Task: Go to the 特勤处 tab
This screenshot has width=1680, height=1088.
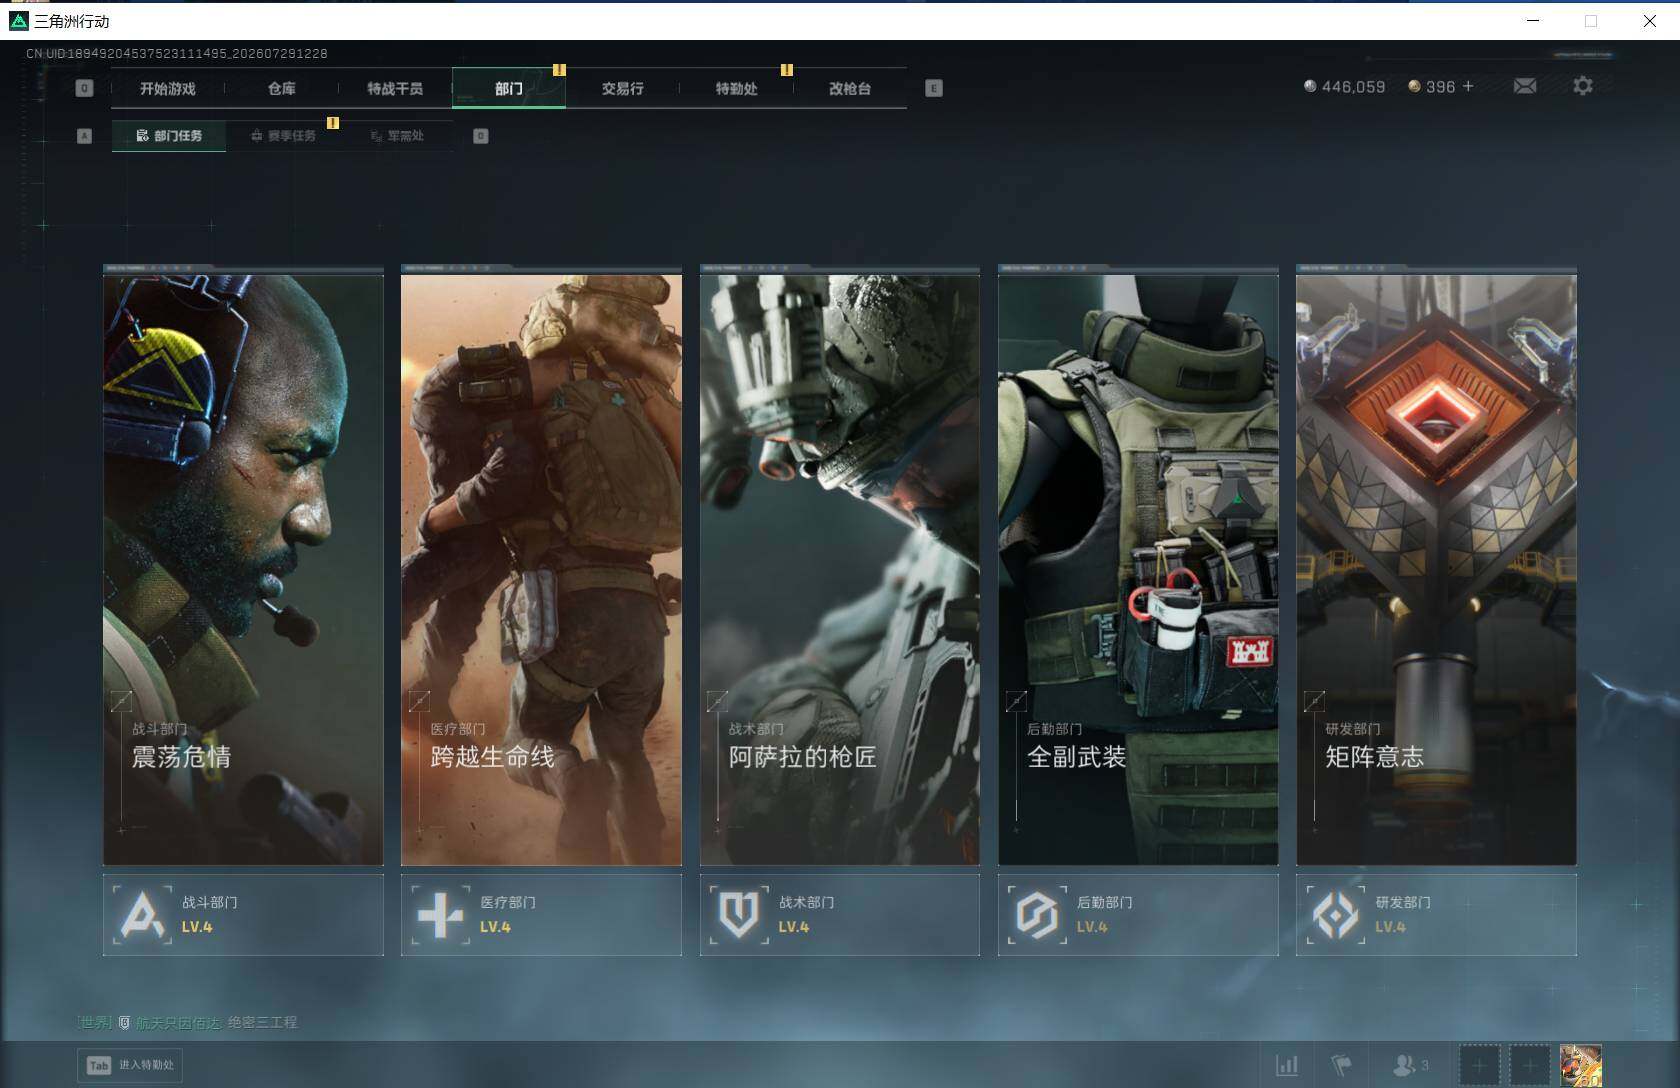Action: tap(736, 88)
